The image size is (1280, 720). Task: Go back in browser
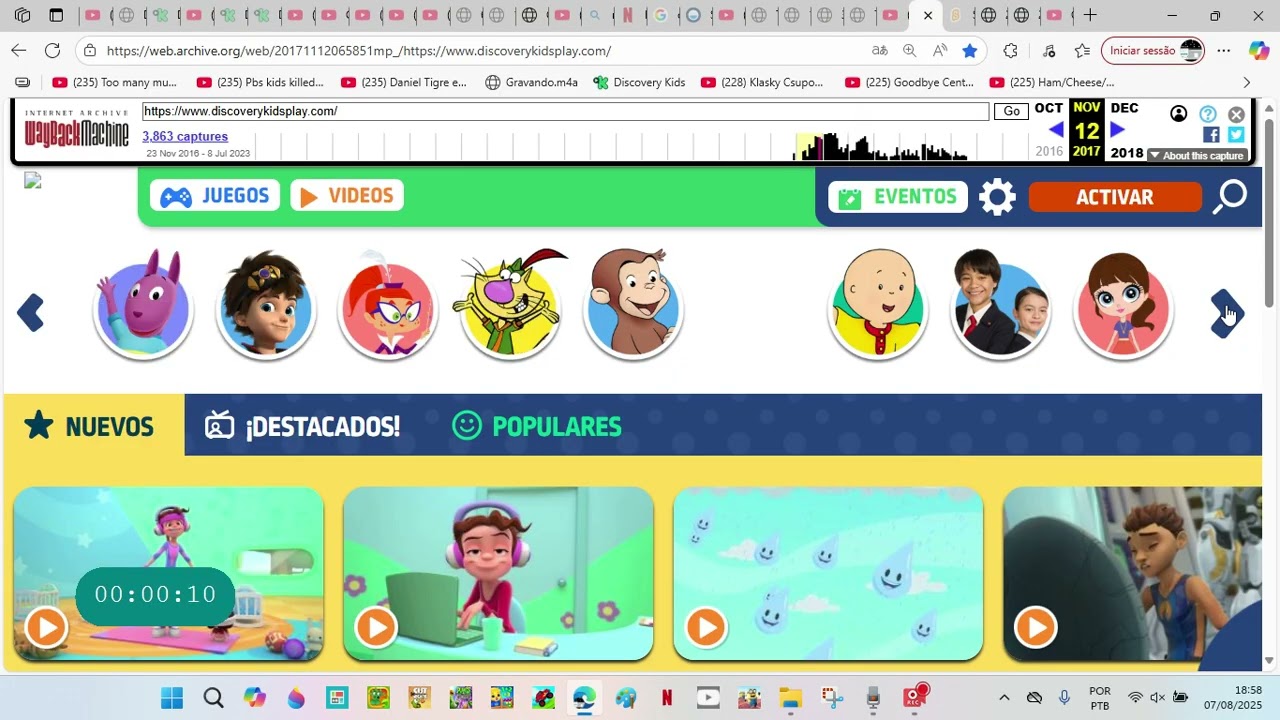[x=19, y=50]
